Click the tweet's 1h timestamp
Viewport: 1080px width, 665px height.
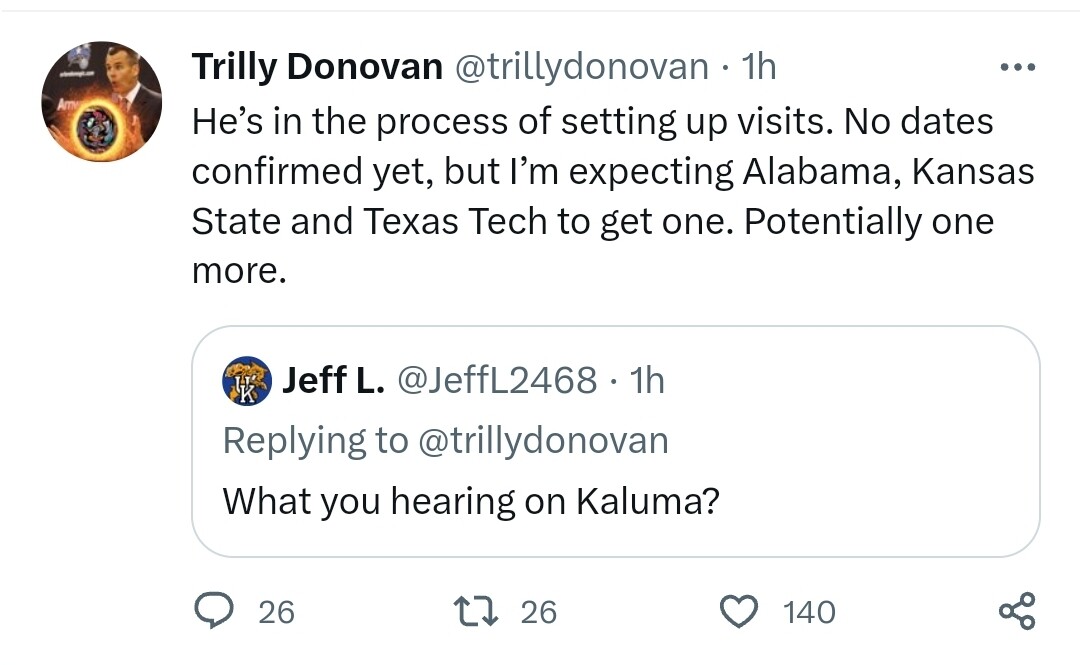click(x=758, y=67)
